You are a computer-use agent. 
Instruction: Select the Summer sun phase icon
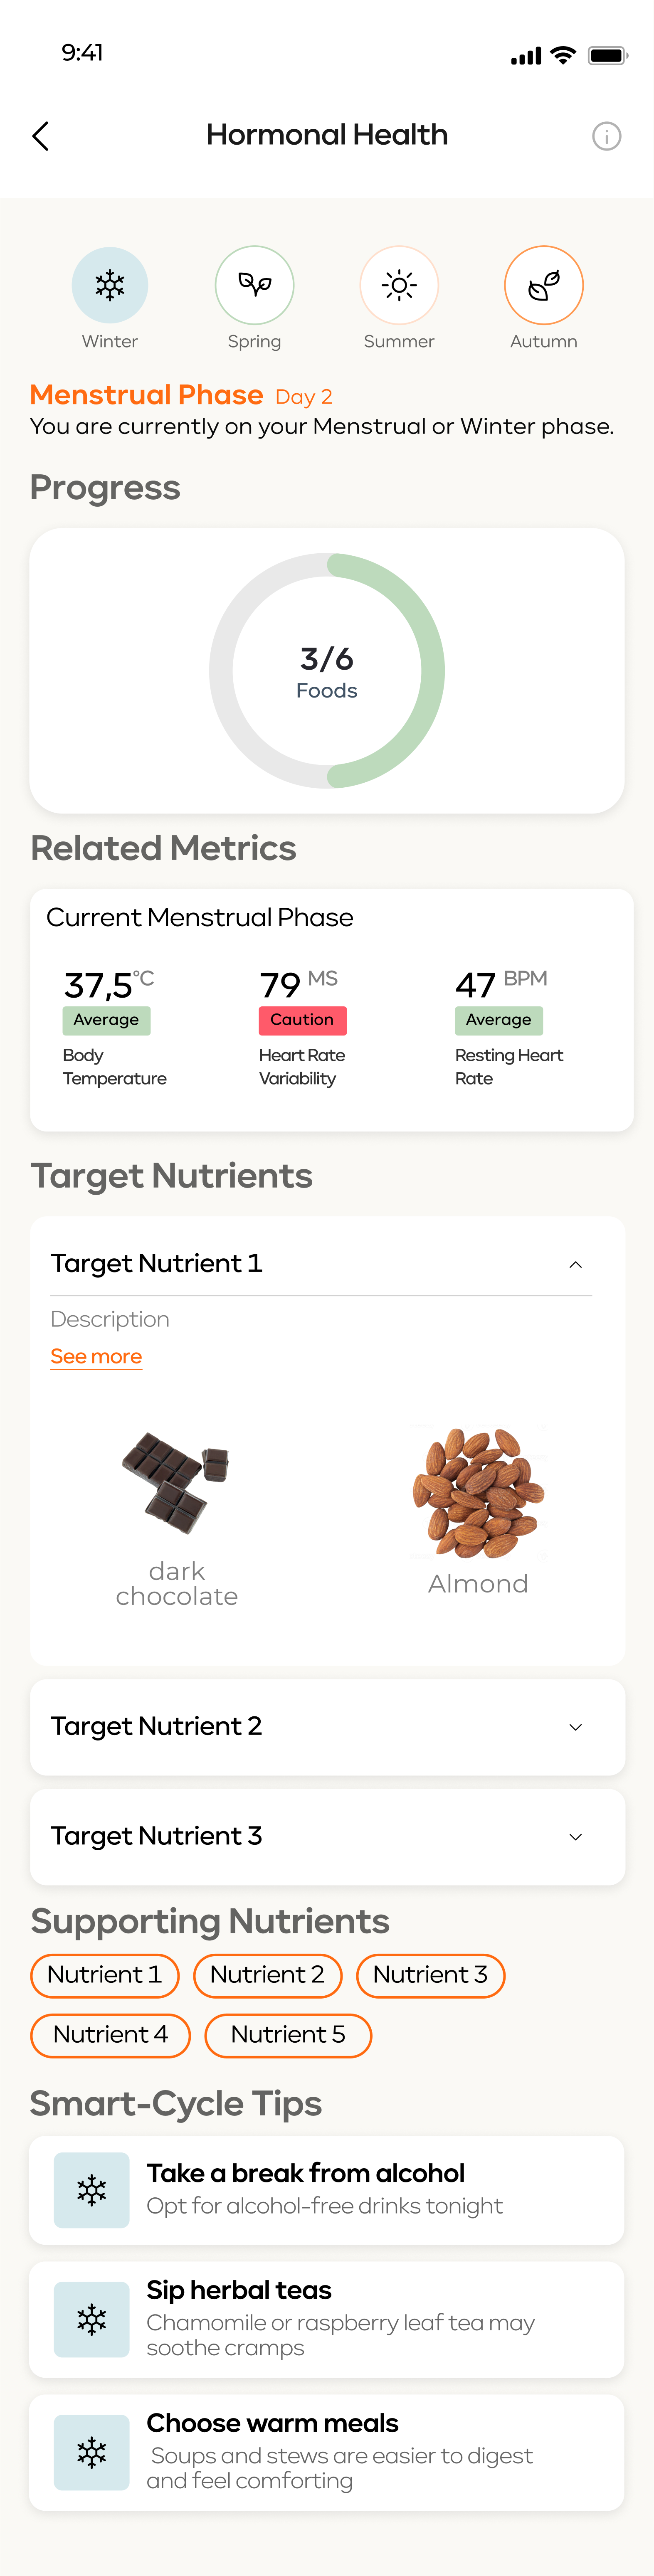(x=399, y=285)
